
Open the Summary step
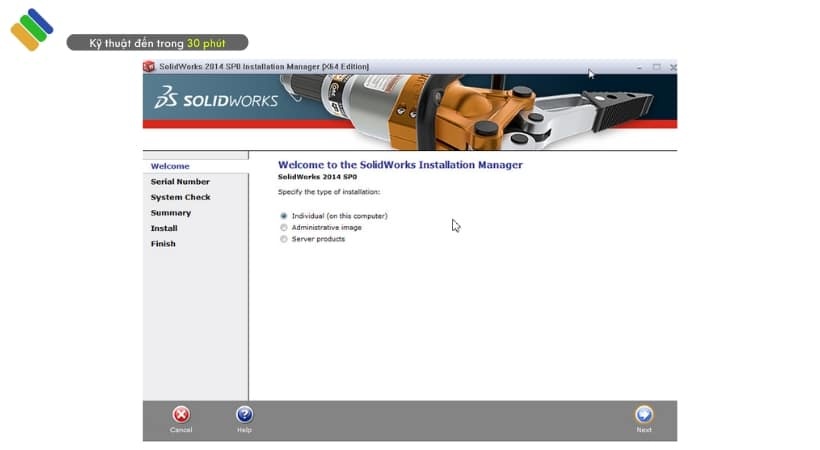click(170, 213)
